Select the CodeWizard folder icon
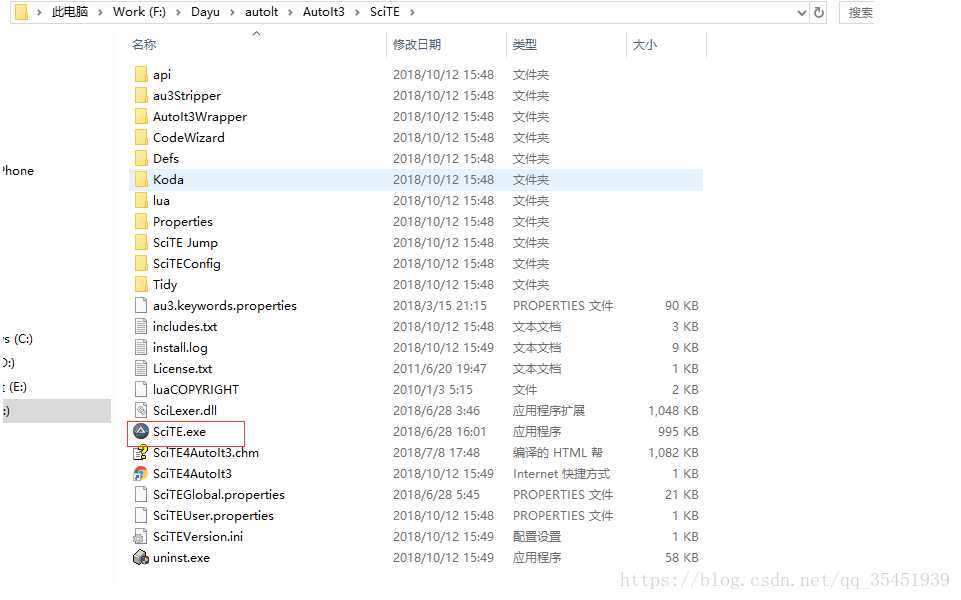 point(141,137)
